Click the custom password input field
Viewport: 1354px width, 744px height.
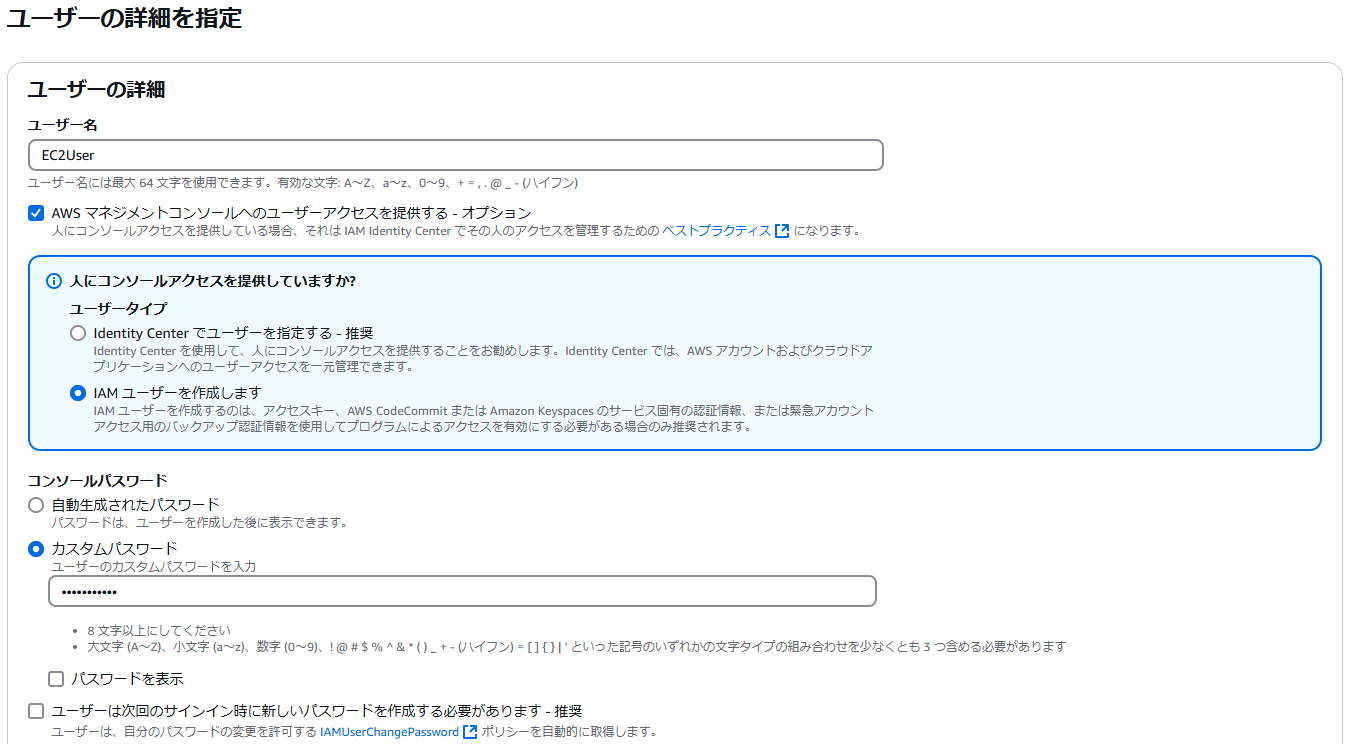point(462,591)
